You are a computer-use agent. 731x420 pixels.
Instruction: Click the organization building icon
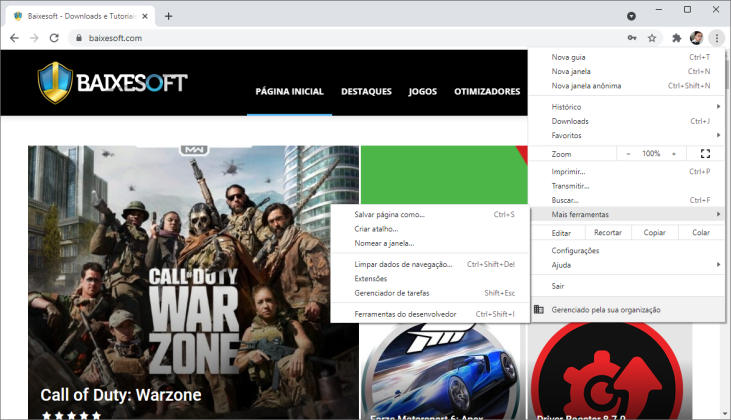point(539,310)
